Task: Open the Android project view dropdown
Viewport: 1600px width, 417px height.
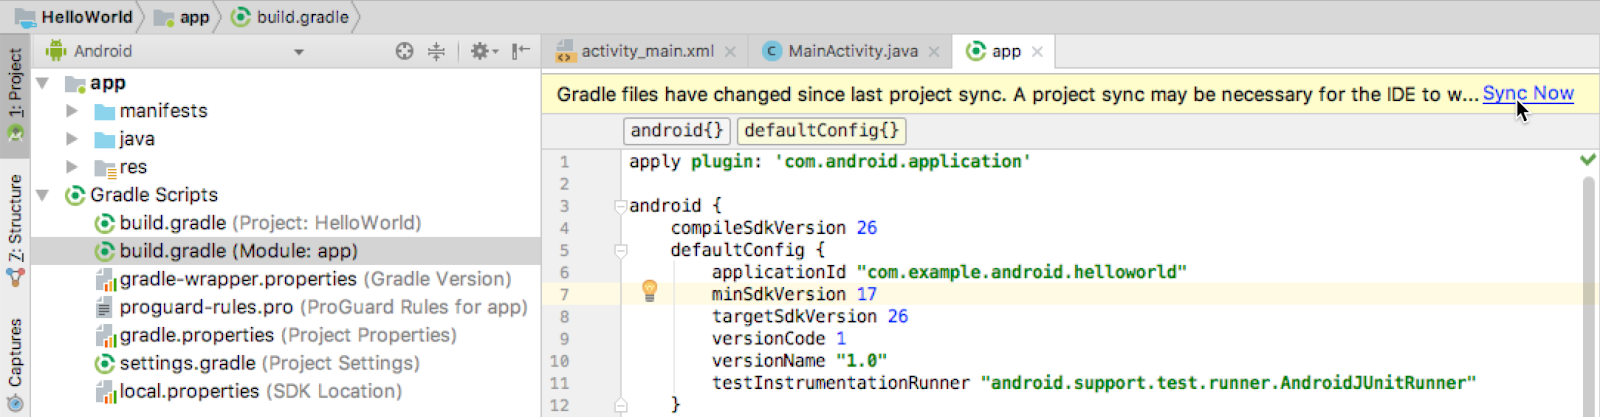Action: (x=299, y=52)
